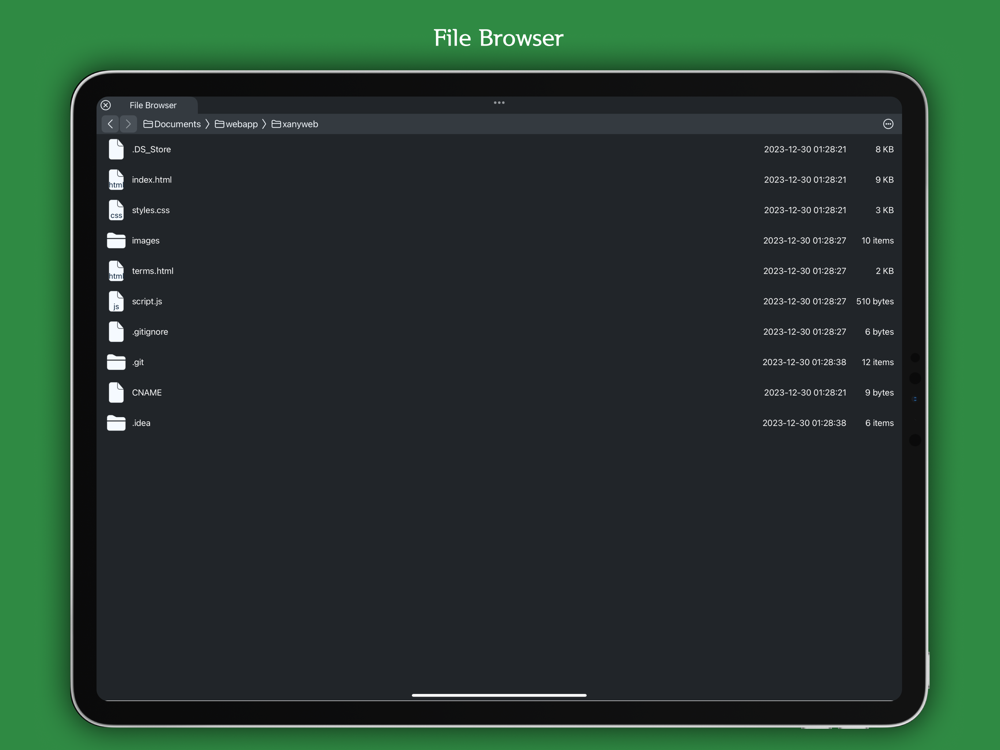This screenshot has width=1000, height=750.
Task: Tap the home indicator bar
Action: tap(499, 695)
